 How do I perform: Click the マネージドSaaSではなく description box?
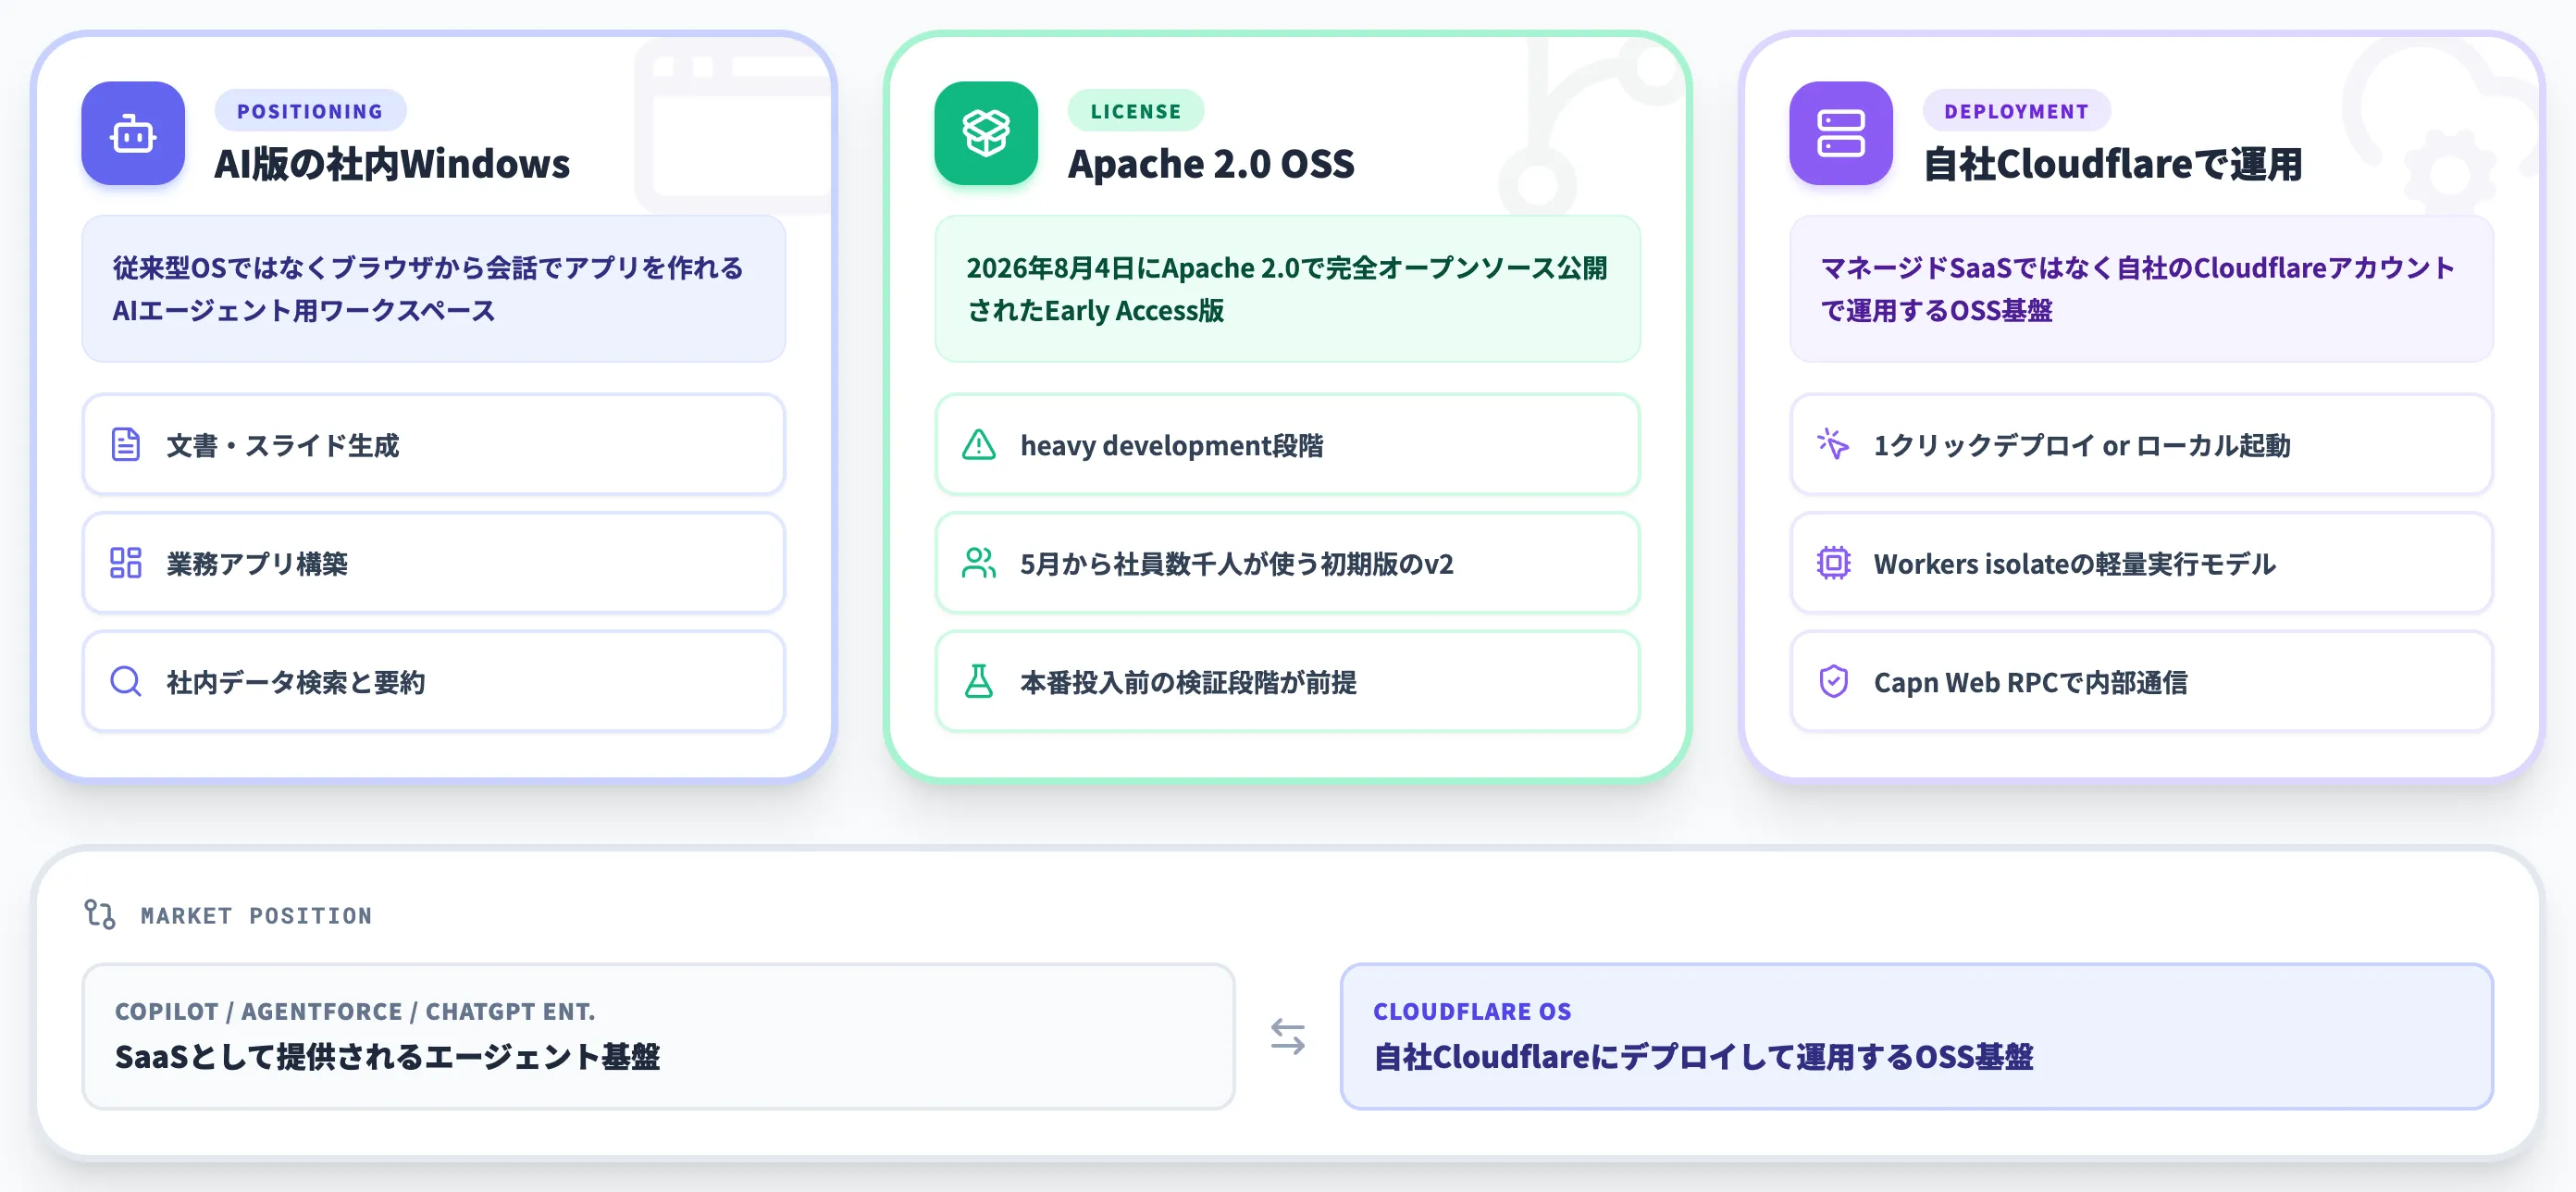pos(2142,289)
